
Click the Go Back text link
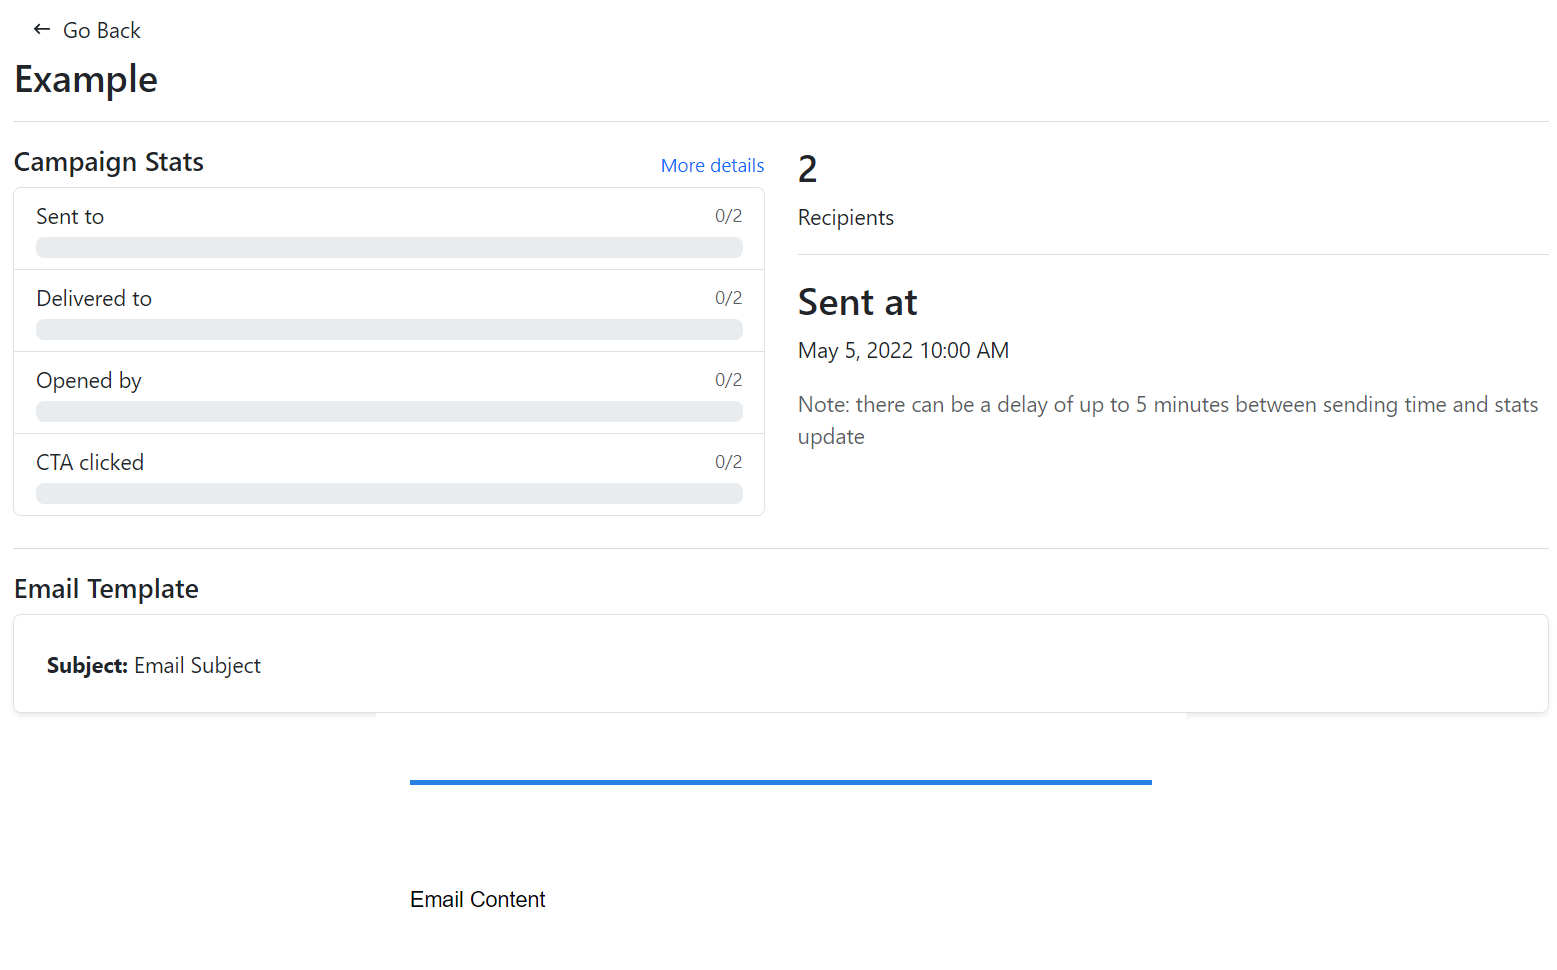click(x=101, y=31)
